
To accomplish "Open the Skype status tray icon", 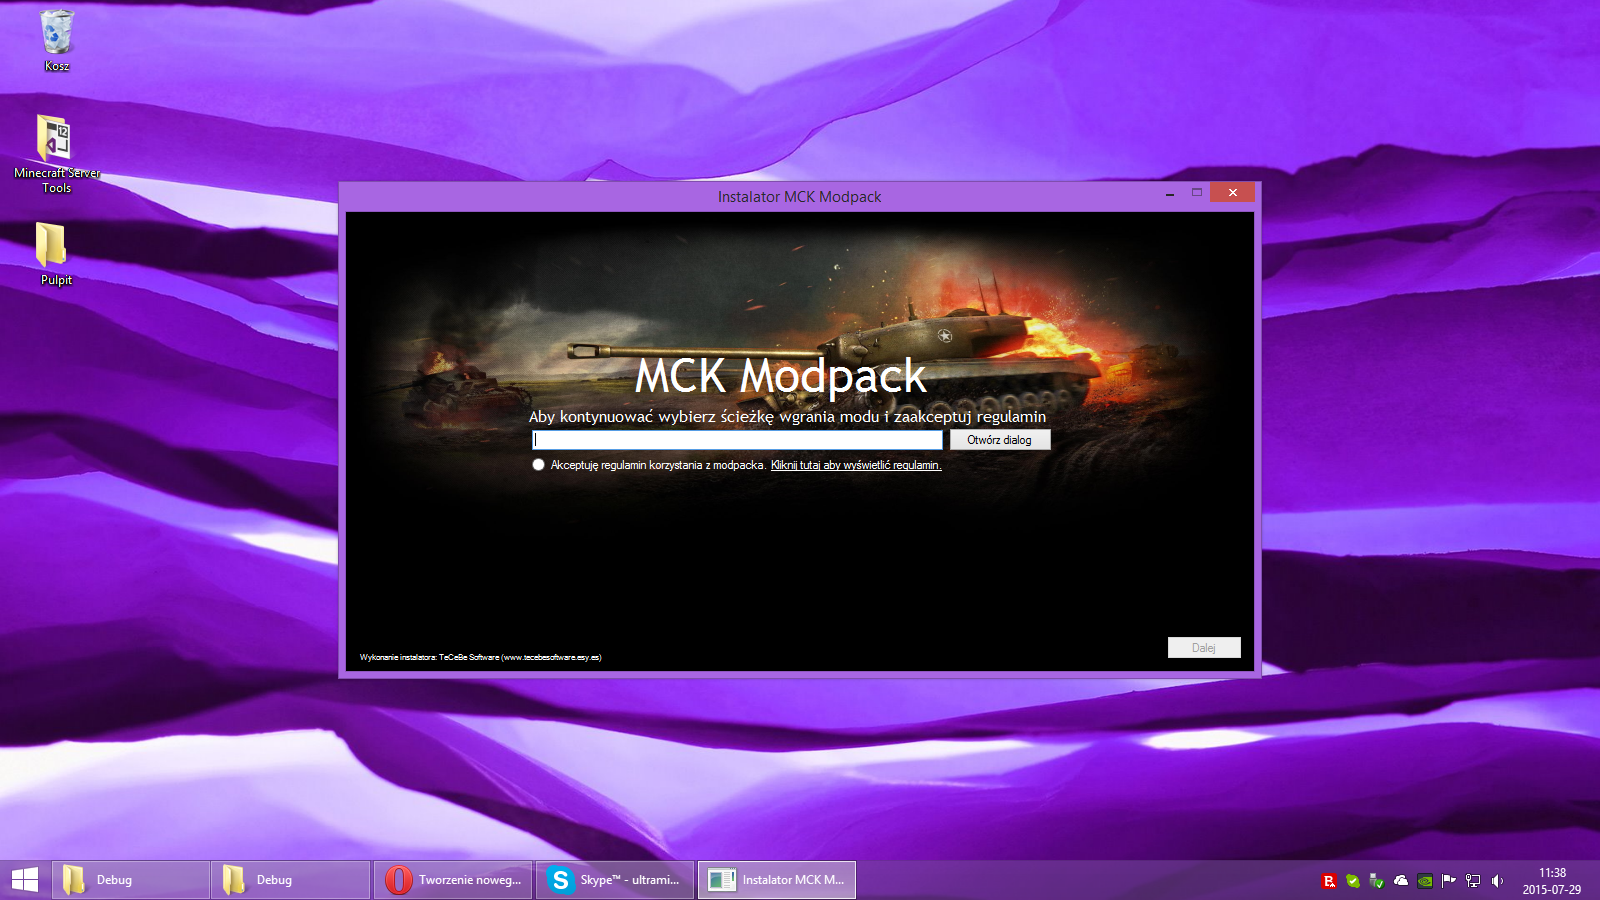I will pyautogui.click(x=1353, y=881).
